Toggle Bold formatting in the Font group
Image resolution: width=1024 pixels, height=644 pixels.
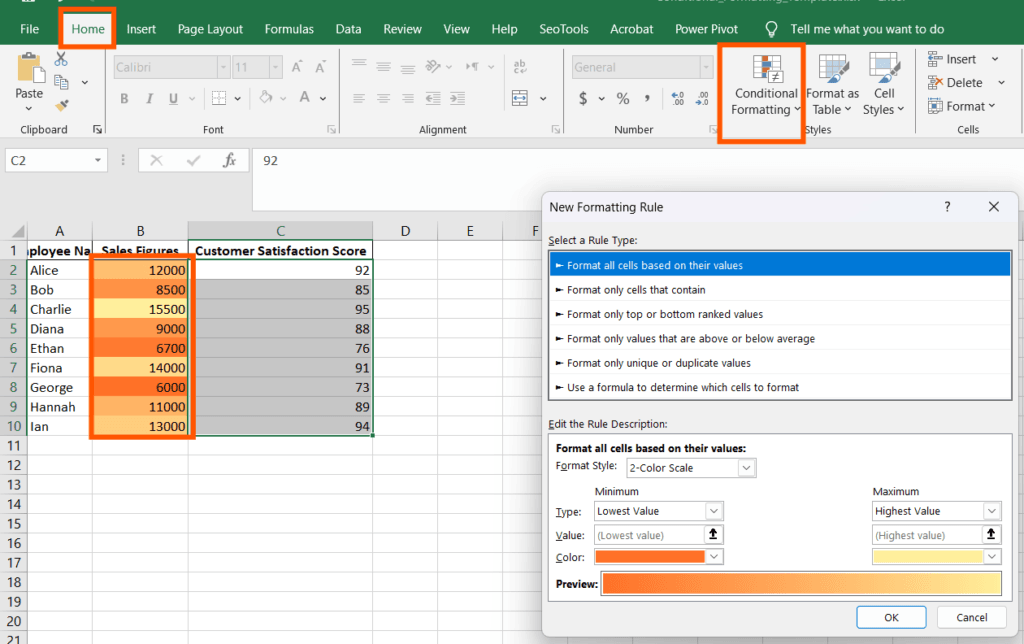125,99
